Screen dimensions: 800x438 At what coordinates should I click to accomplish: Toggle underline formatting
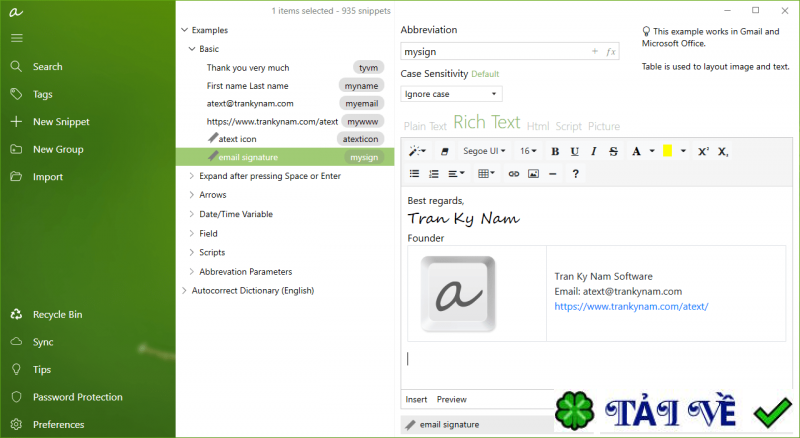tap(574, 151)
